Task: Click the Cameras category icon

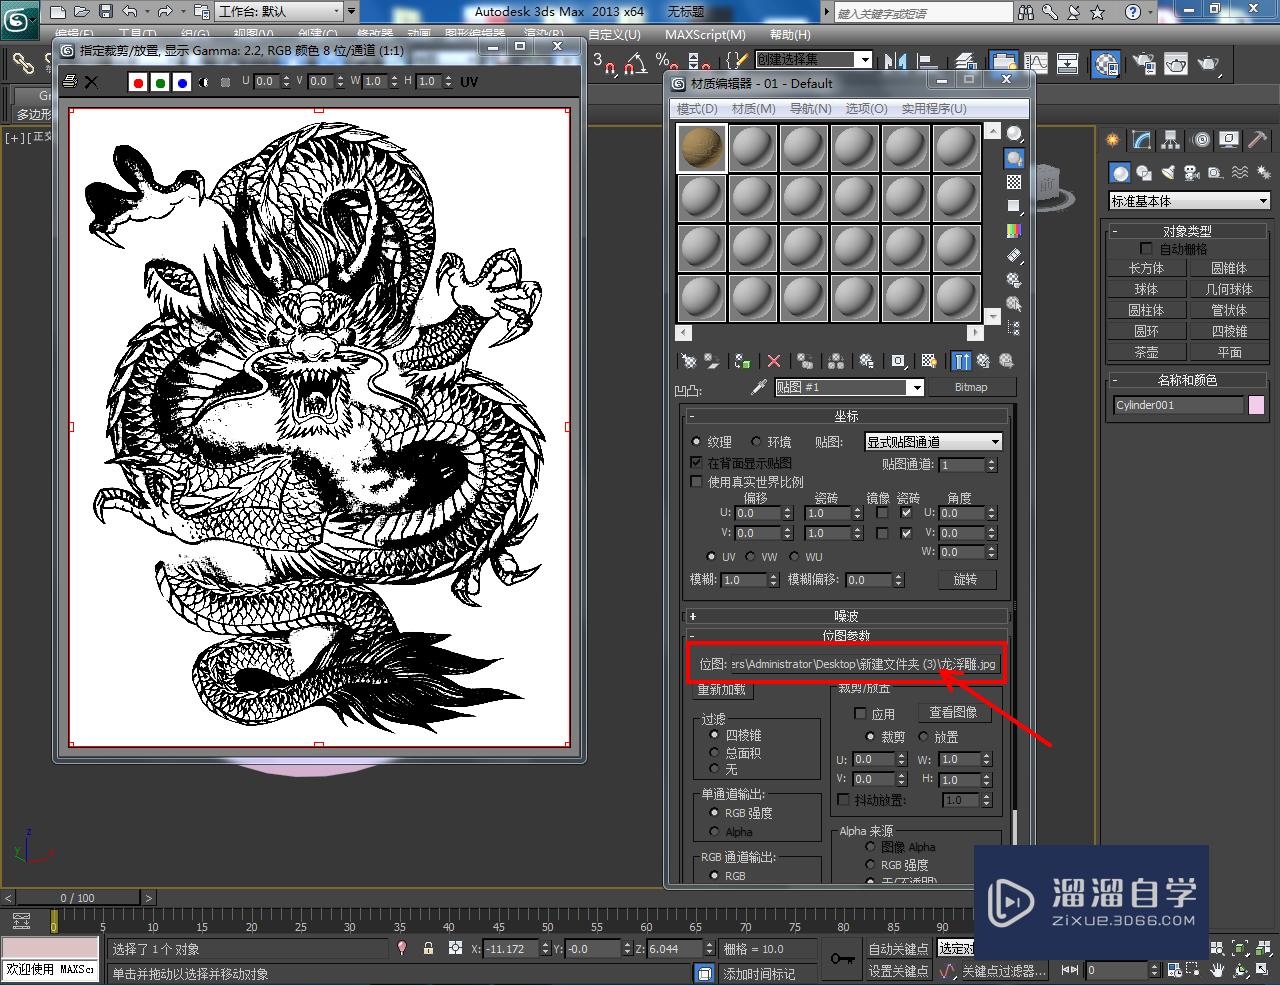Action: 1190,173
